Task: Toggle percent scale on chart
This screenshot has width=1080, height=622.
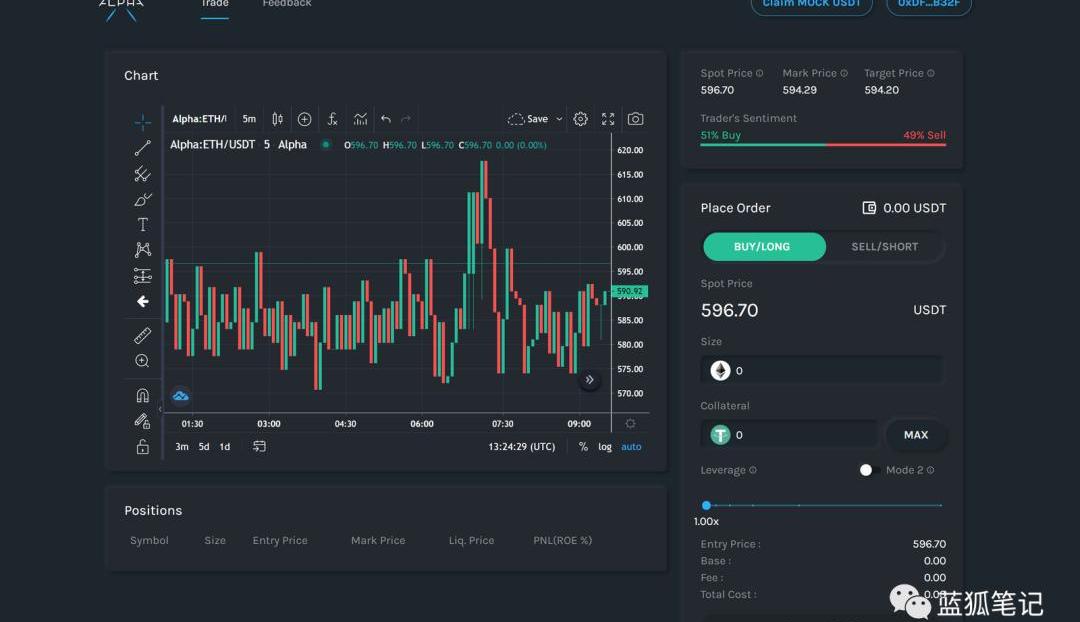Action: pos(583,446)
